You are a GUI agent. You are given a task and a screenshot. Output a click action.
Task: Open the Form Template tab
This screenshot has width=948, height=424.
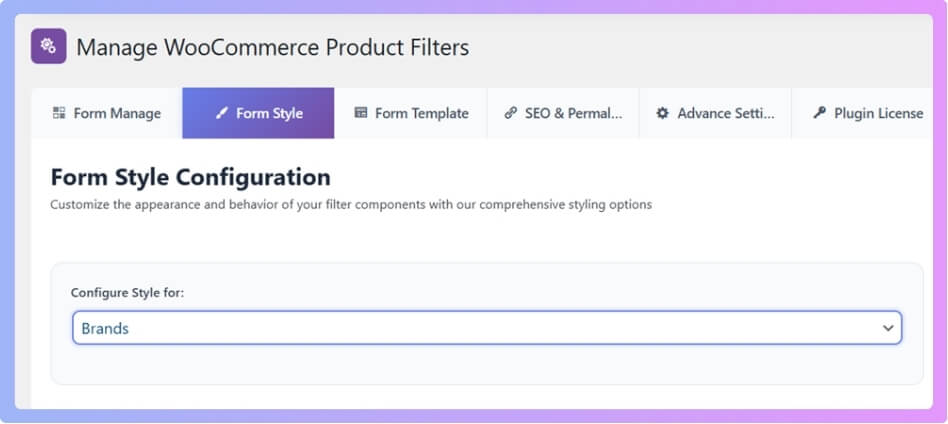pos(411,113)
